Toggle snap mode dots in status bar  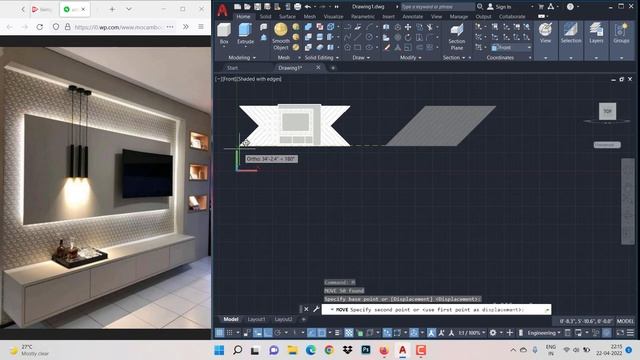[229, 333]
